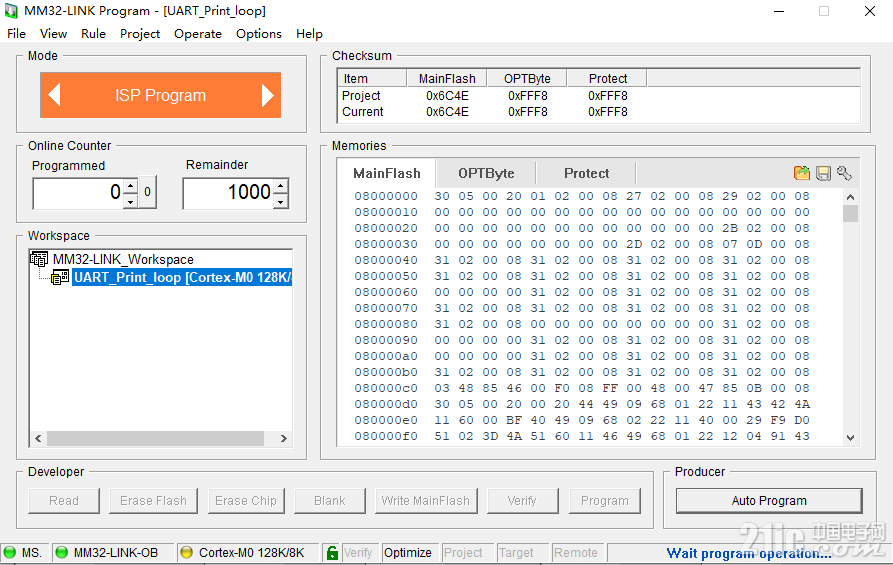Click the Erase Chip button
The image size is (893, 565).
(246, 501)
